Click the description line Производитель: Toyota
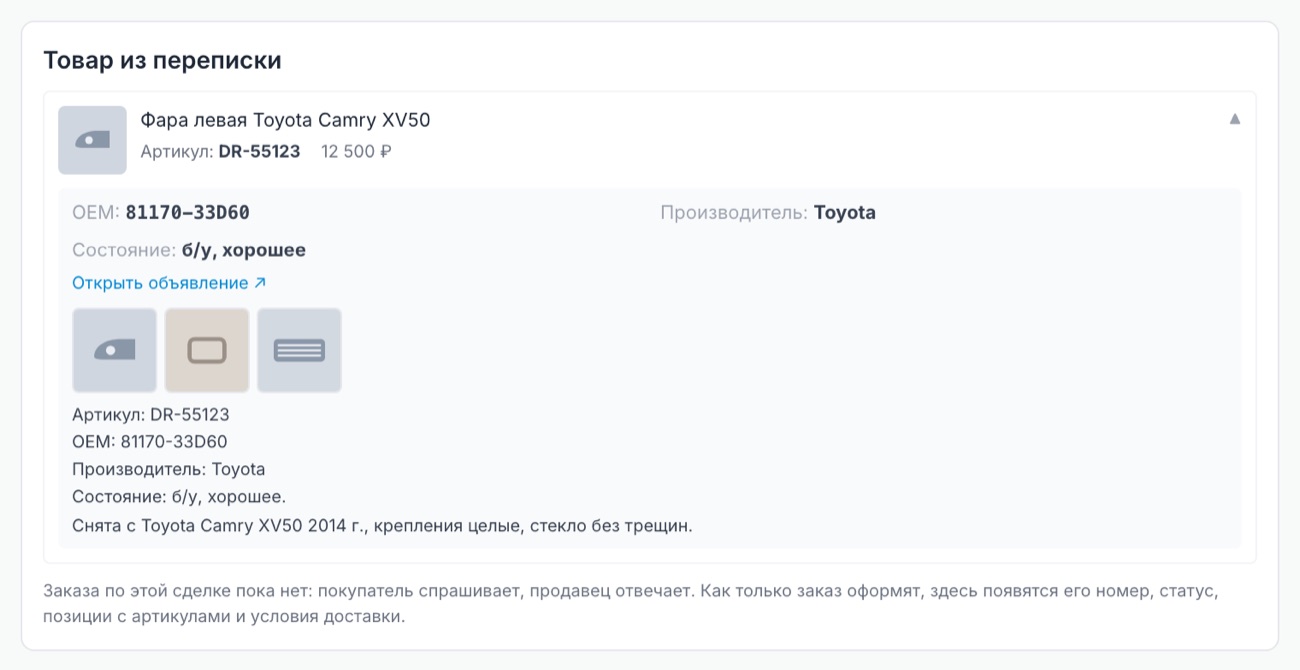 [169, 469]
